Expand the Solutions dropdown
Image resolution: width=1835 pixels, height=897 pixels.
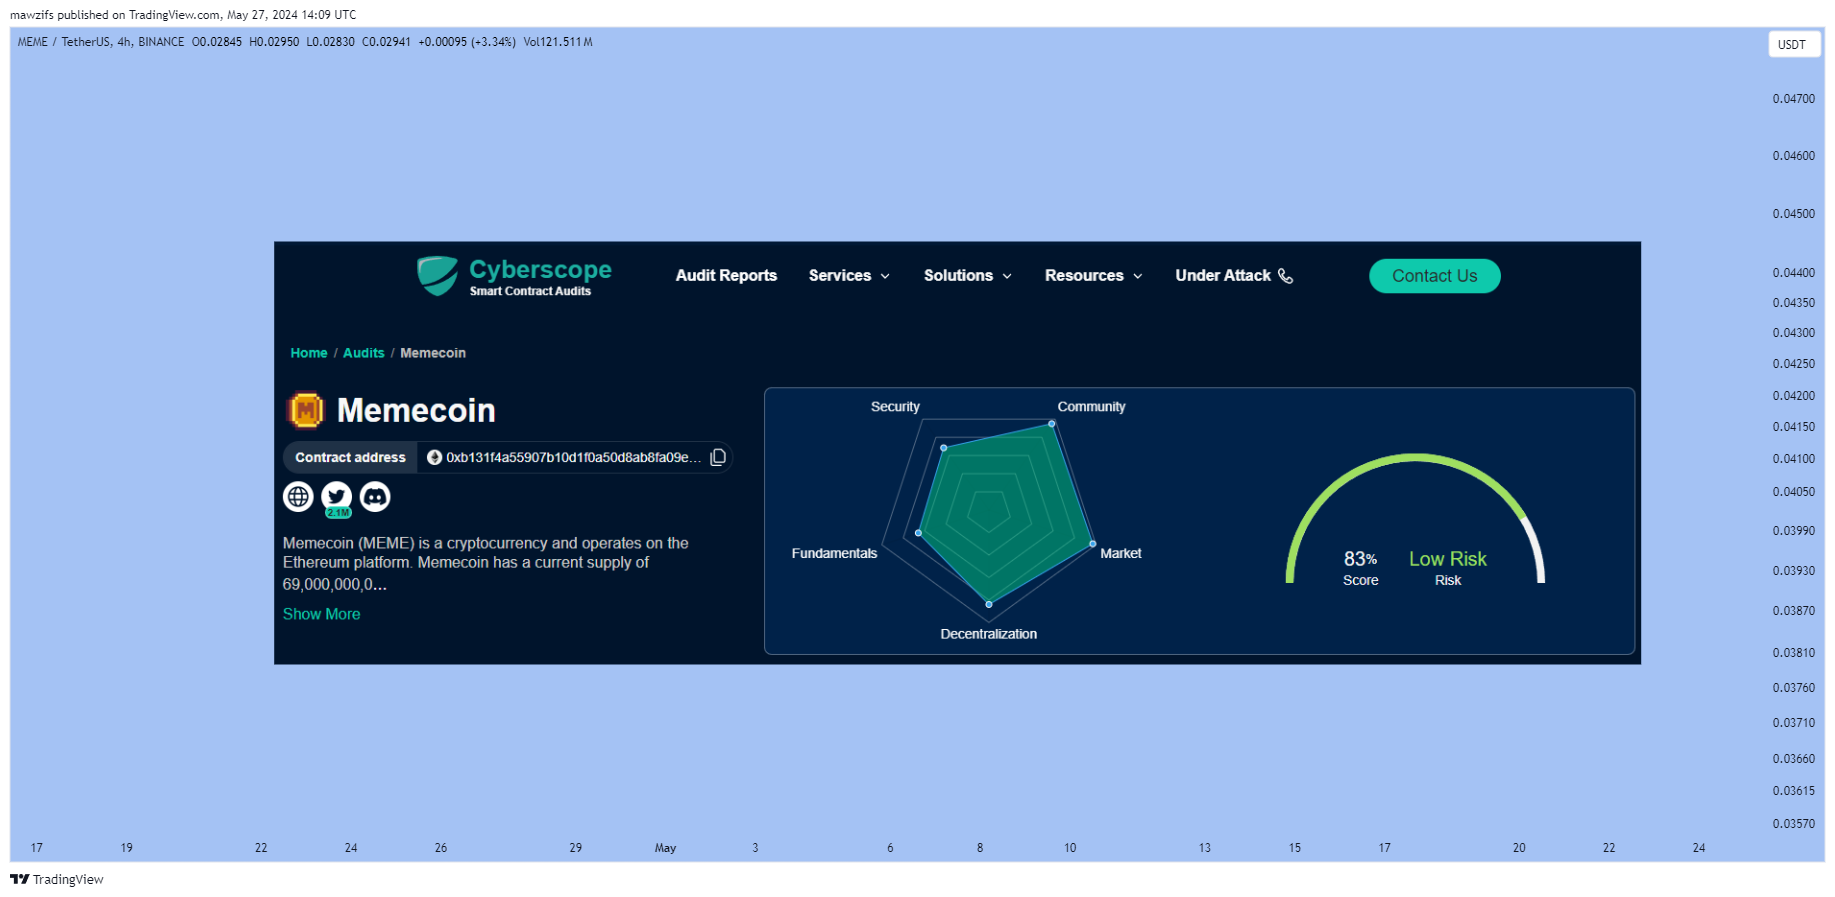[x=967, y=276]
